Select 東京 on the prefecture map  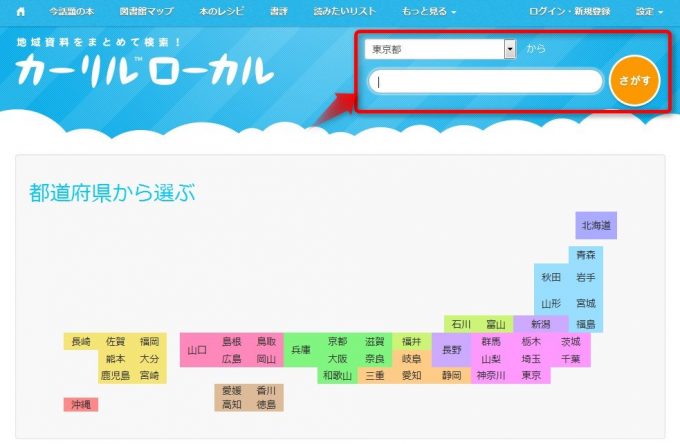[x=531, y=375]
